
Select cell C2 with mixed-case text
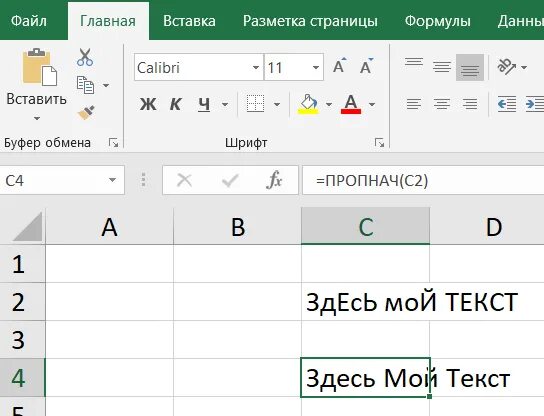(x=366, y=302)
